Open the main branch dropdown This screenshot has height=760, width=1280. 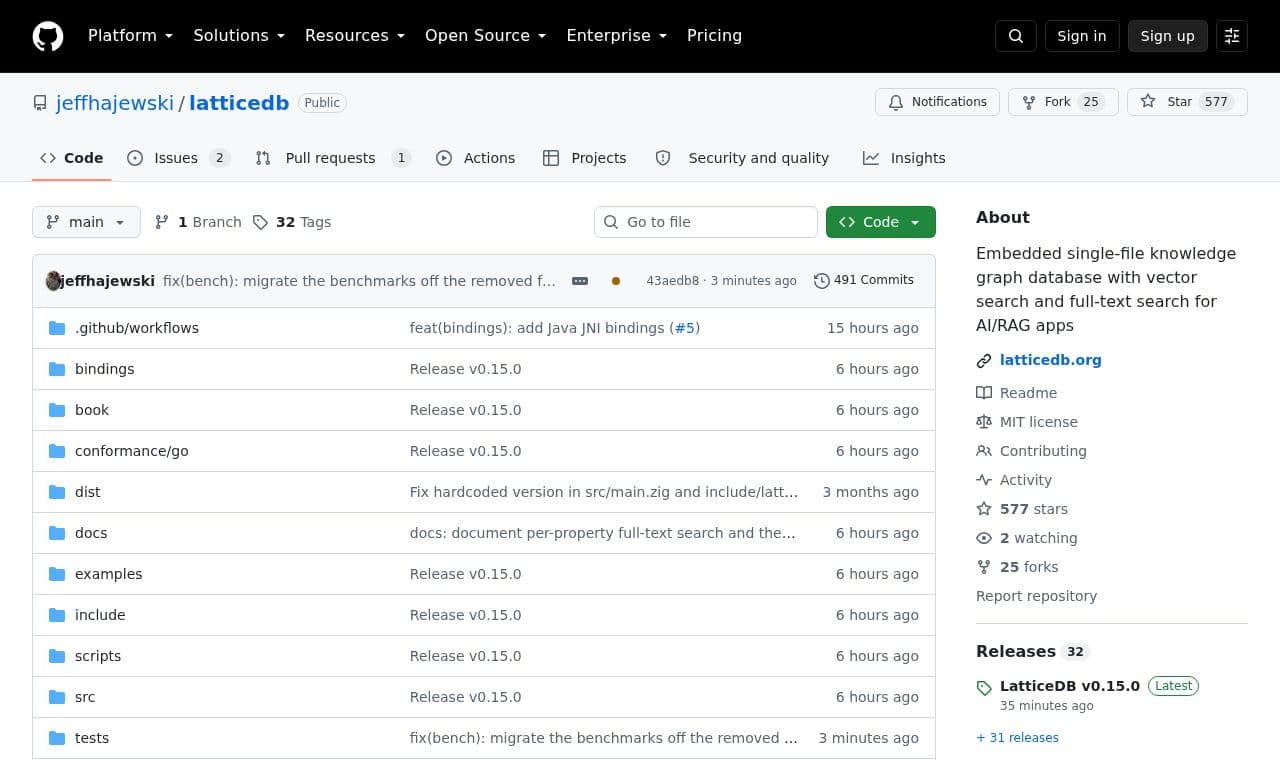(86, 222)
